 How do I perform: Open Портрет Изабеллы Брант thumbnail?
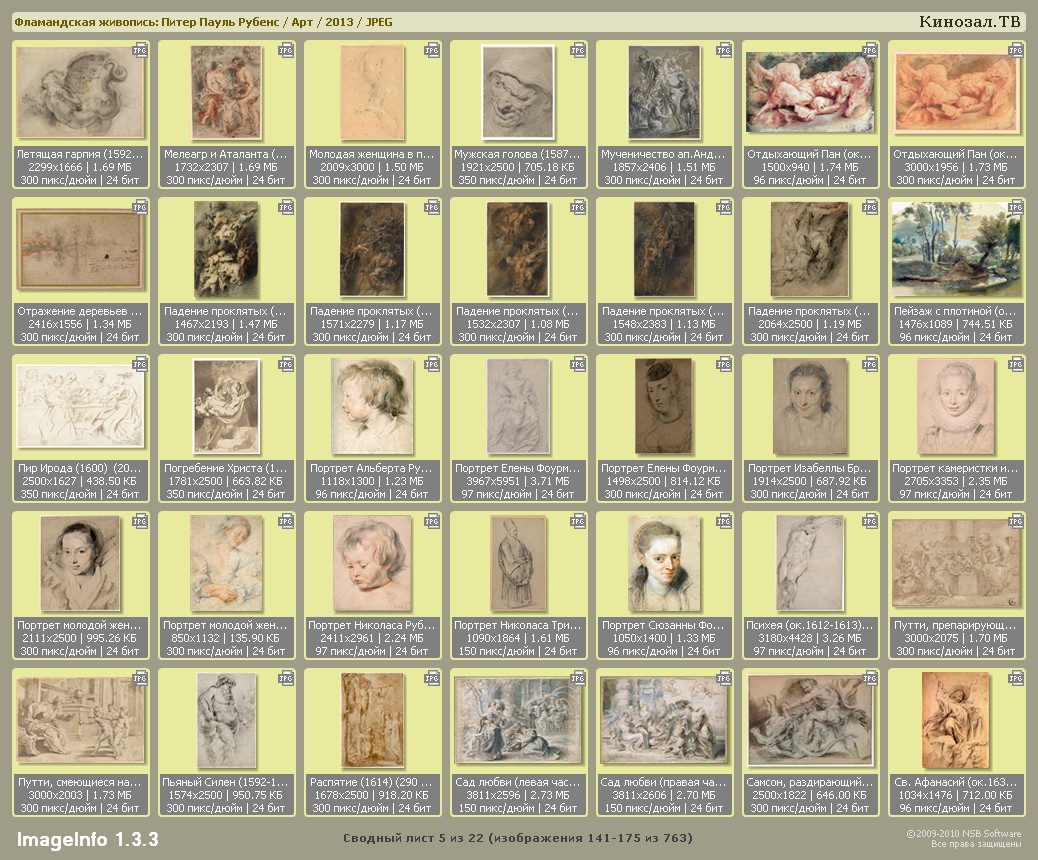click(x=810, y=405)
